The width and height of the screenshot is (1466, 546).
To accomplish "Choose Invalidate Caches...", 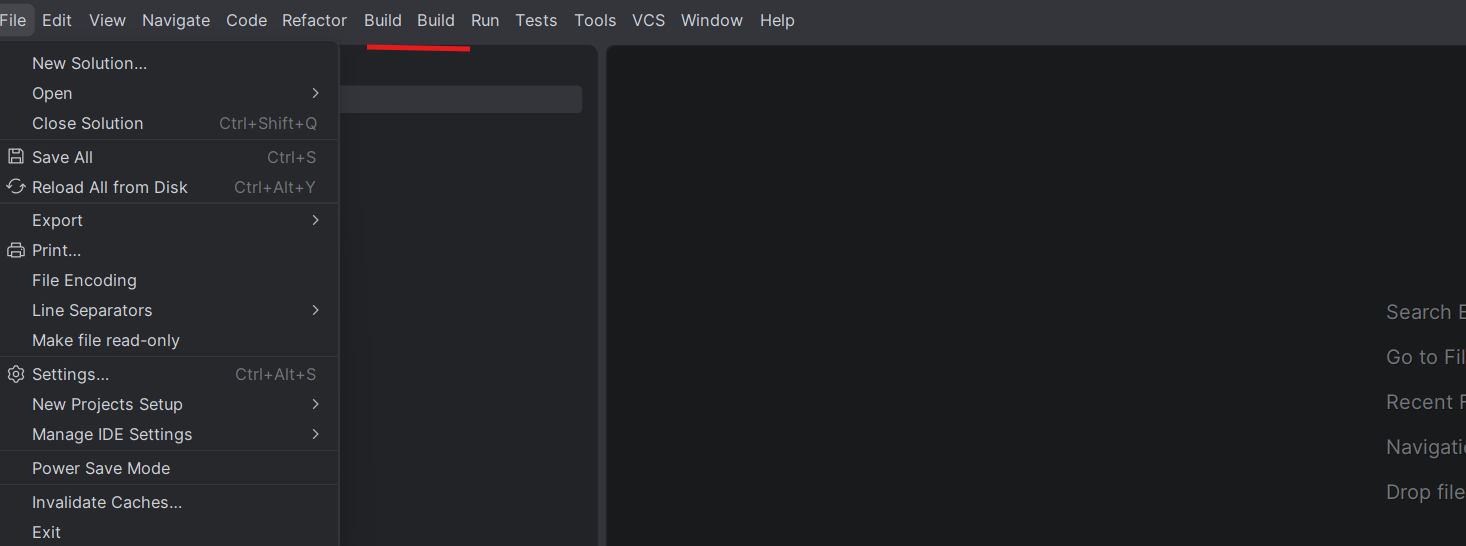I will [169, 502].
